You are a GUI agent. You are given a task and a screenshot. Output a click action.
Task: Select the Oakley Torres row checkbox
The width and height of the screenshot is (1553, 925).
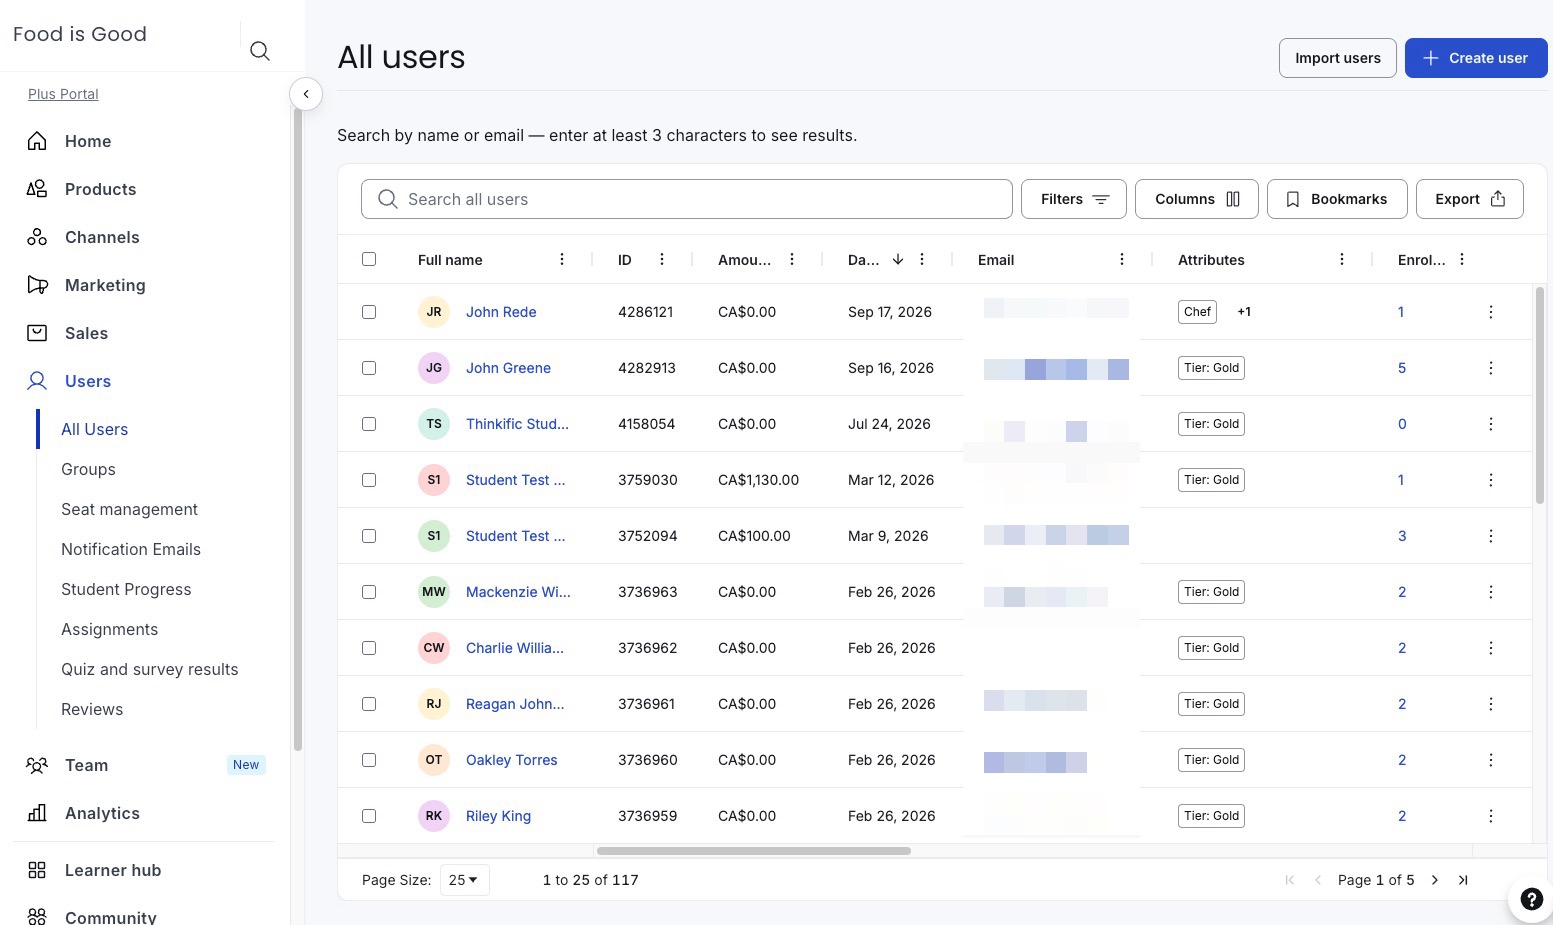pos(369,760)
